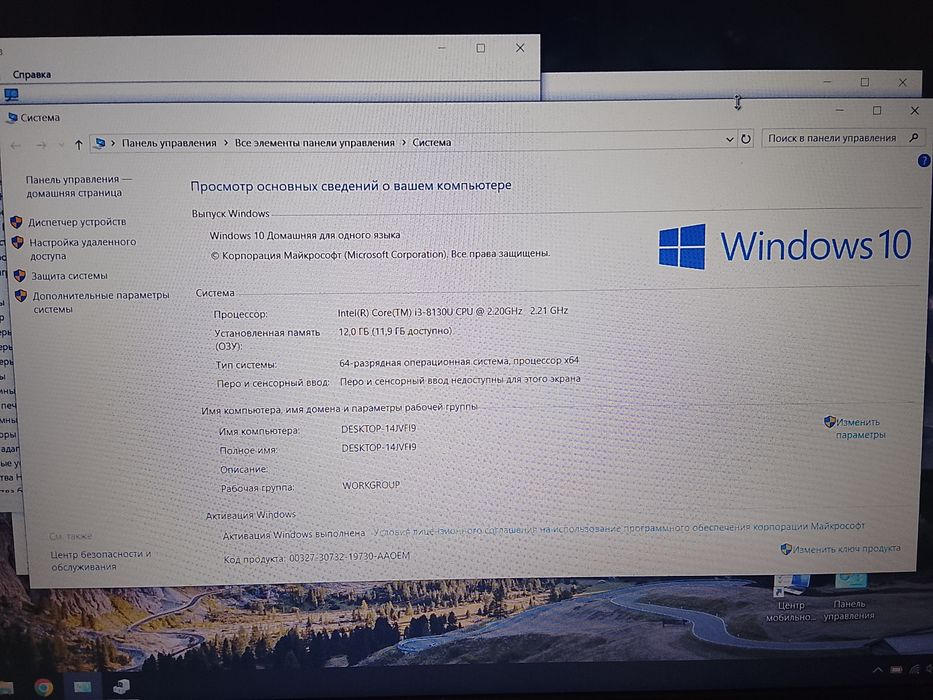Close the background window with Справка menu
The image size is (933, 700).
519,48
